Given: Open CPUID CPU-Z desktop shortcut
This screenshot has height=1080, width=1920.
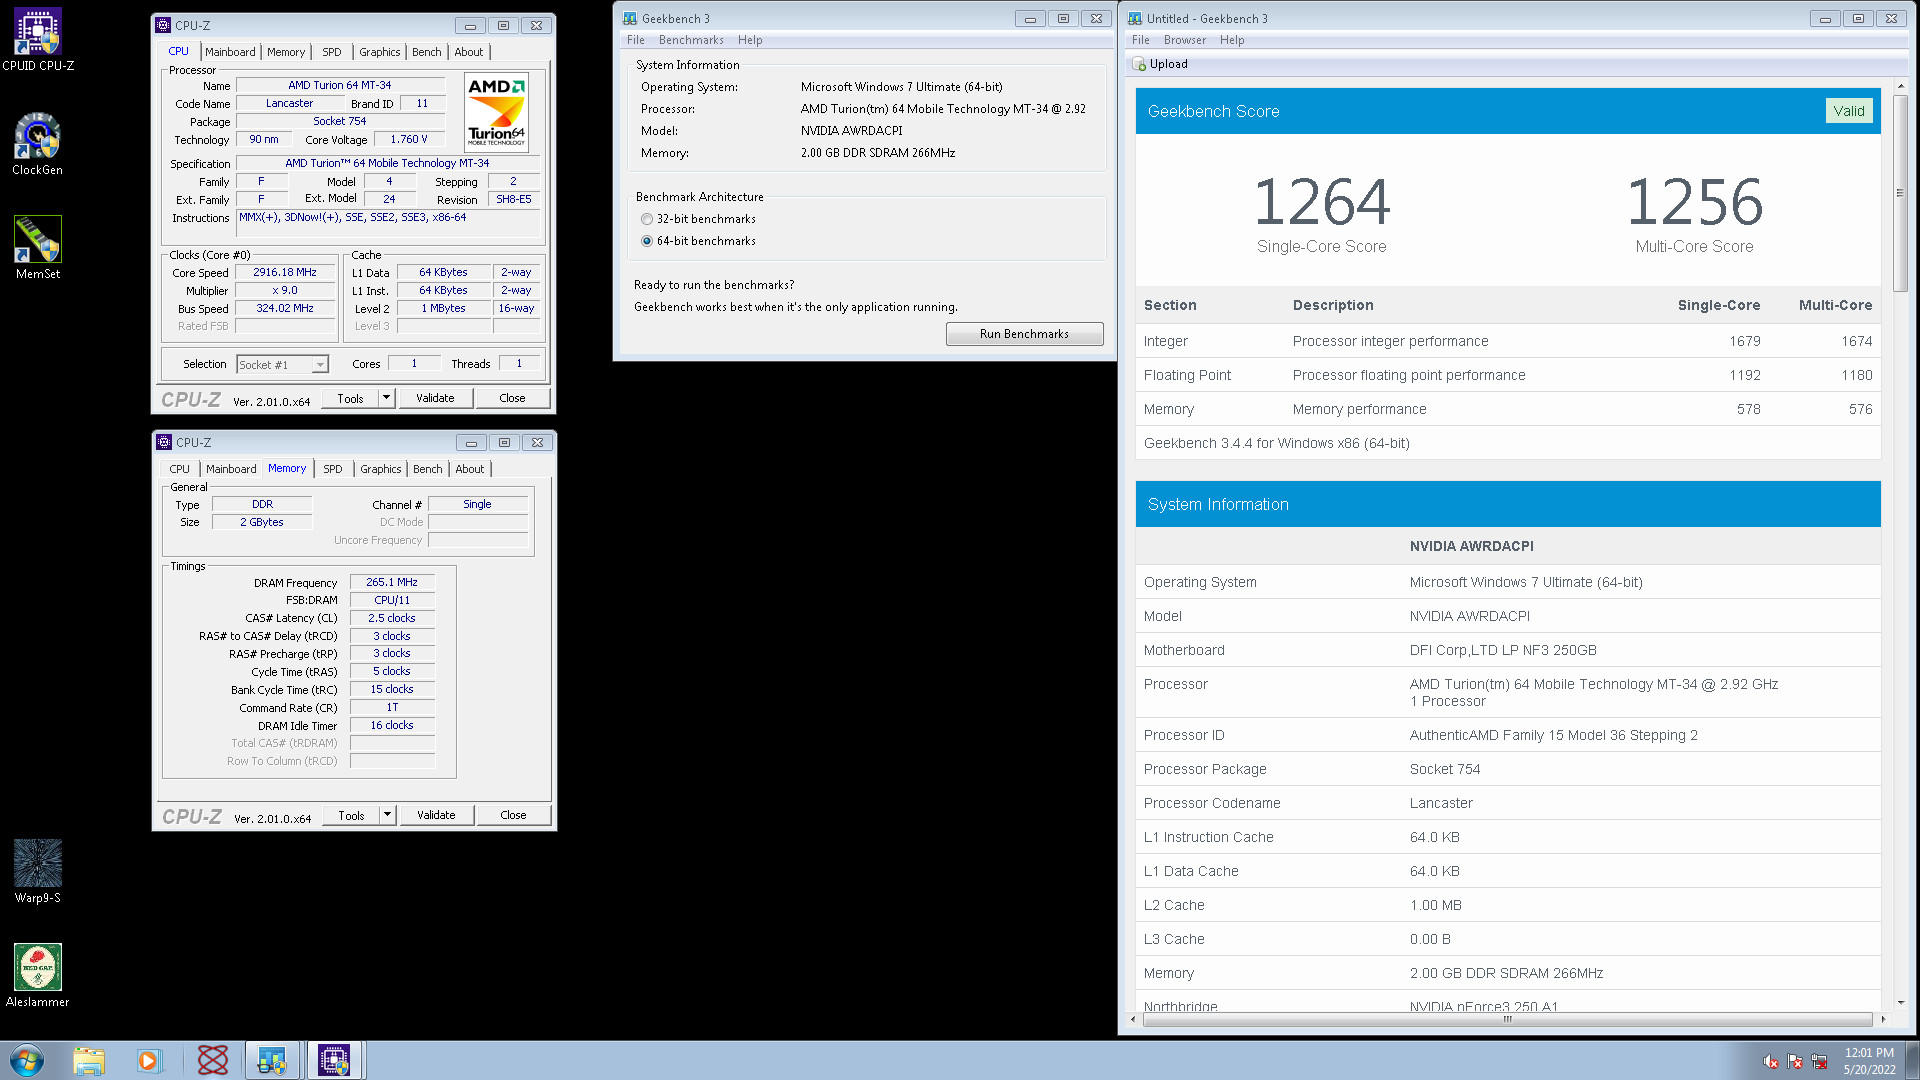Looking at the screenshot, I should click(38, 40).
